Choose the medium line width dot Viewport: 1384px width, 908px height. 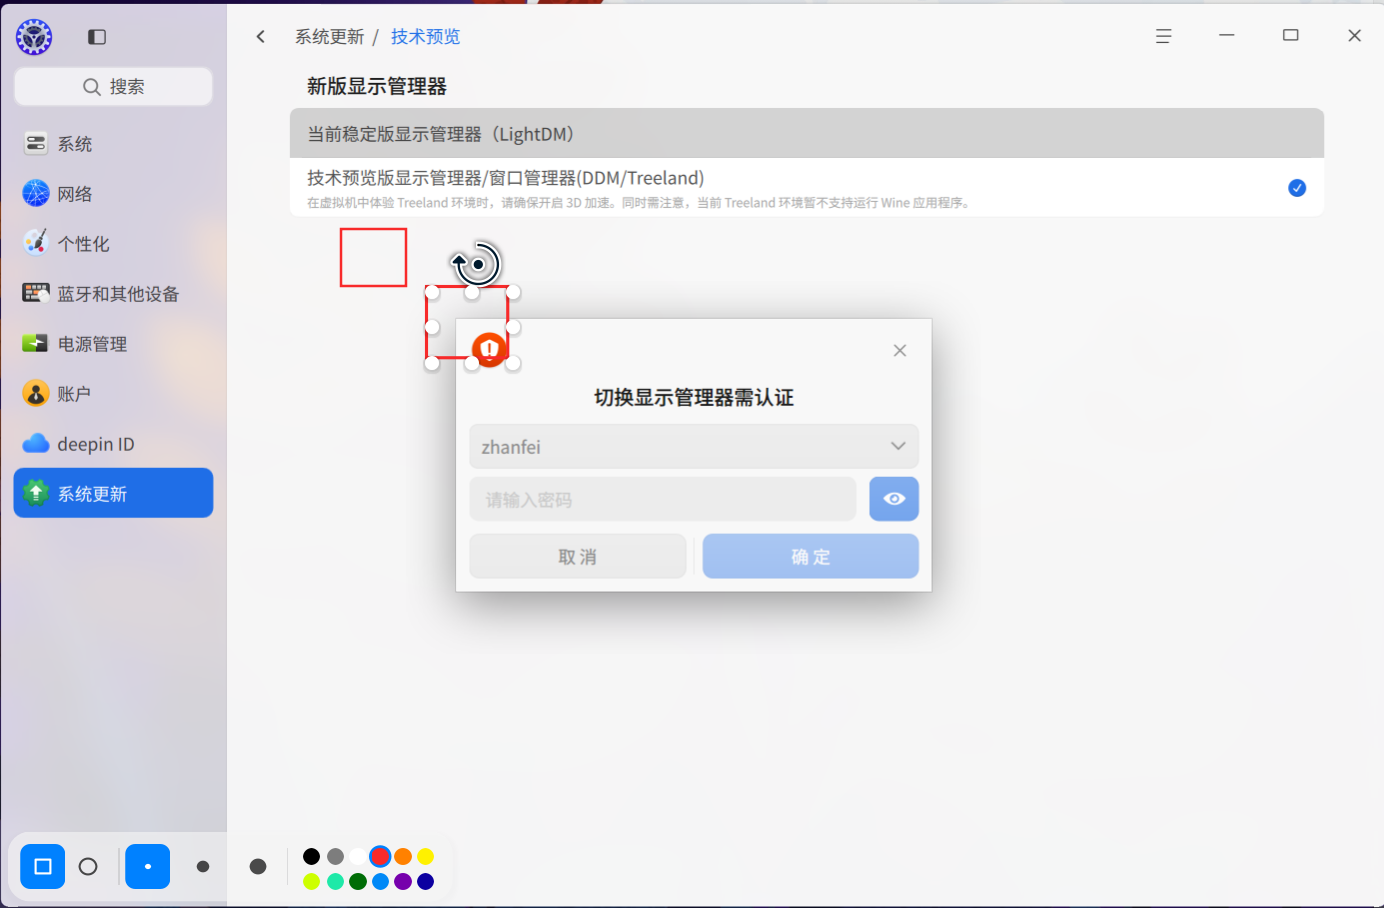[x=203, y=866]
